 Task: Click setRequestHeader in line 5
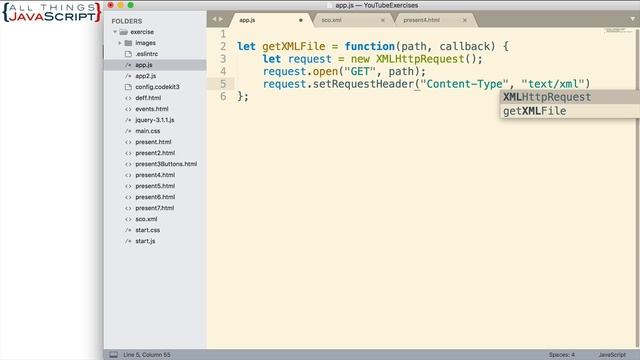pyautogui.click(x=364, y=84)
